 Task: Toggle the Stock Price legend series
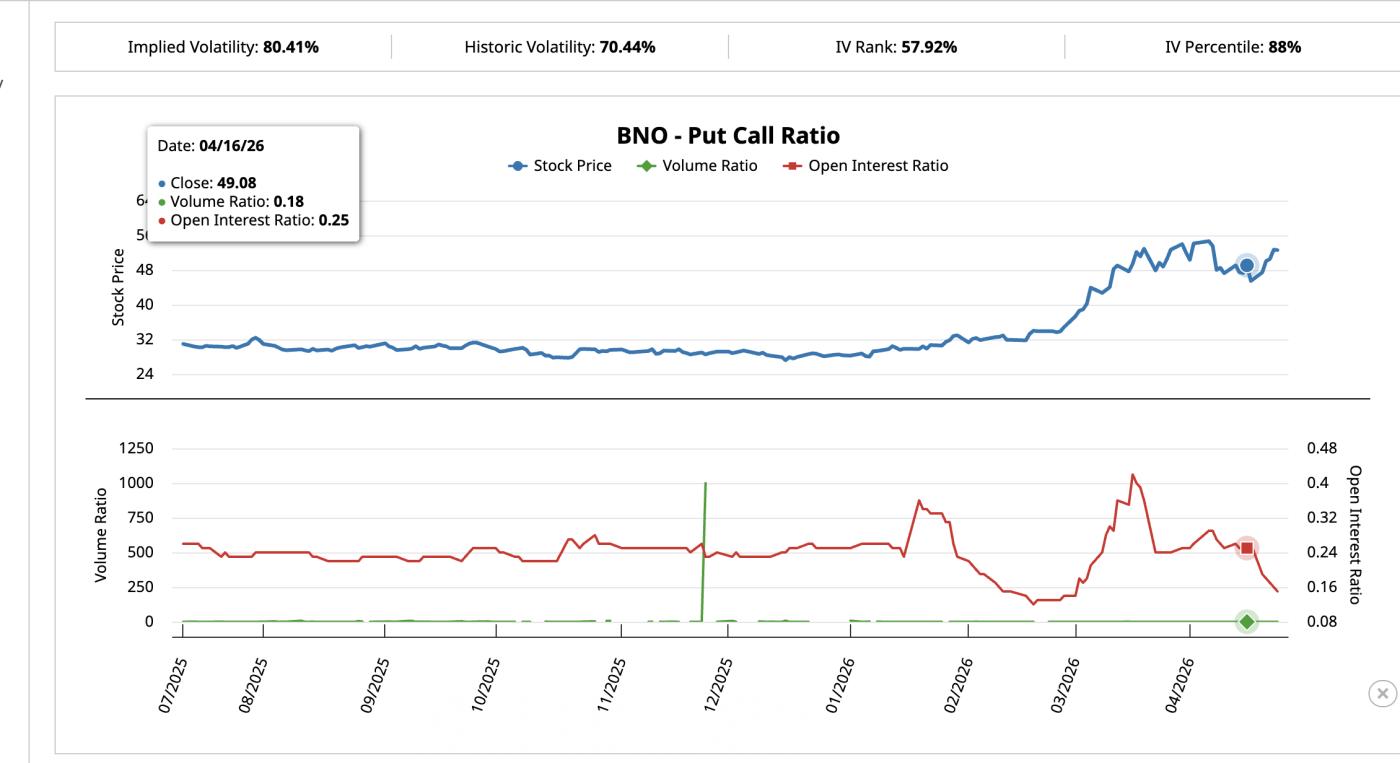pos(560,166)
